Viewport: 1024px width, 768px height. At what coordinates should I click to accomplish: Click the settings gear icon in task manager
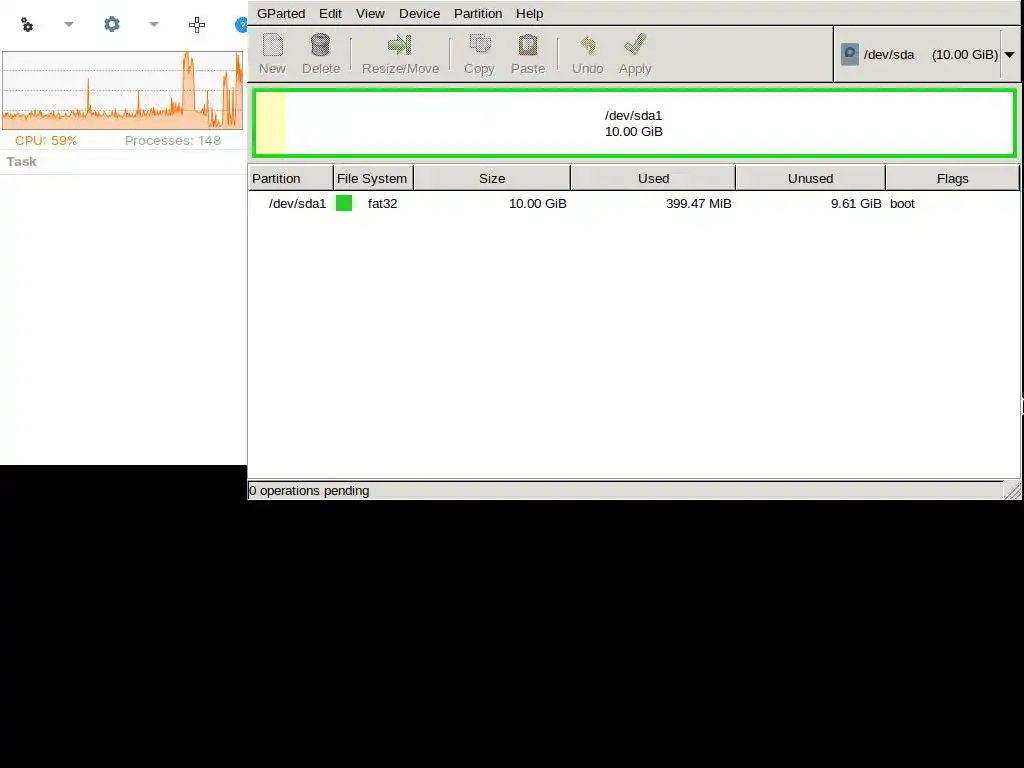point(112,24)
